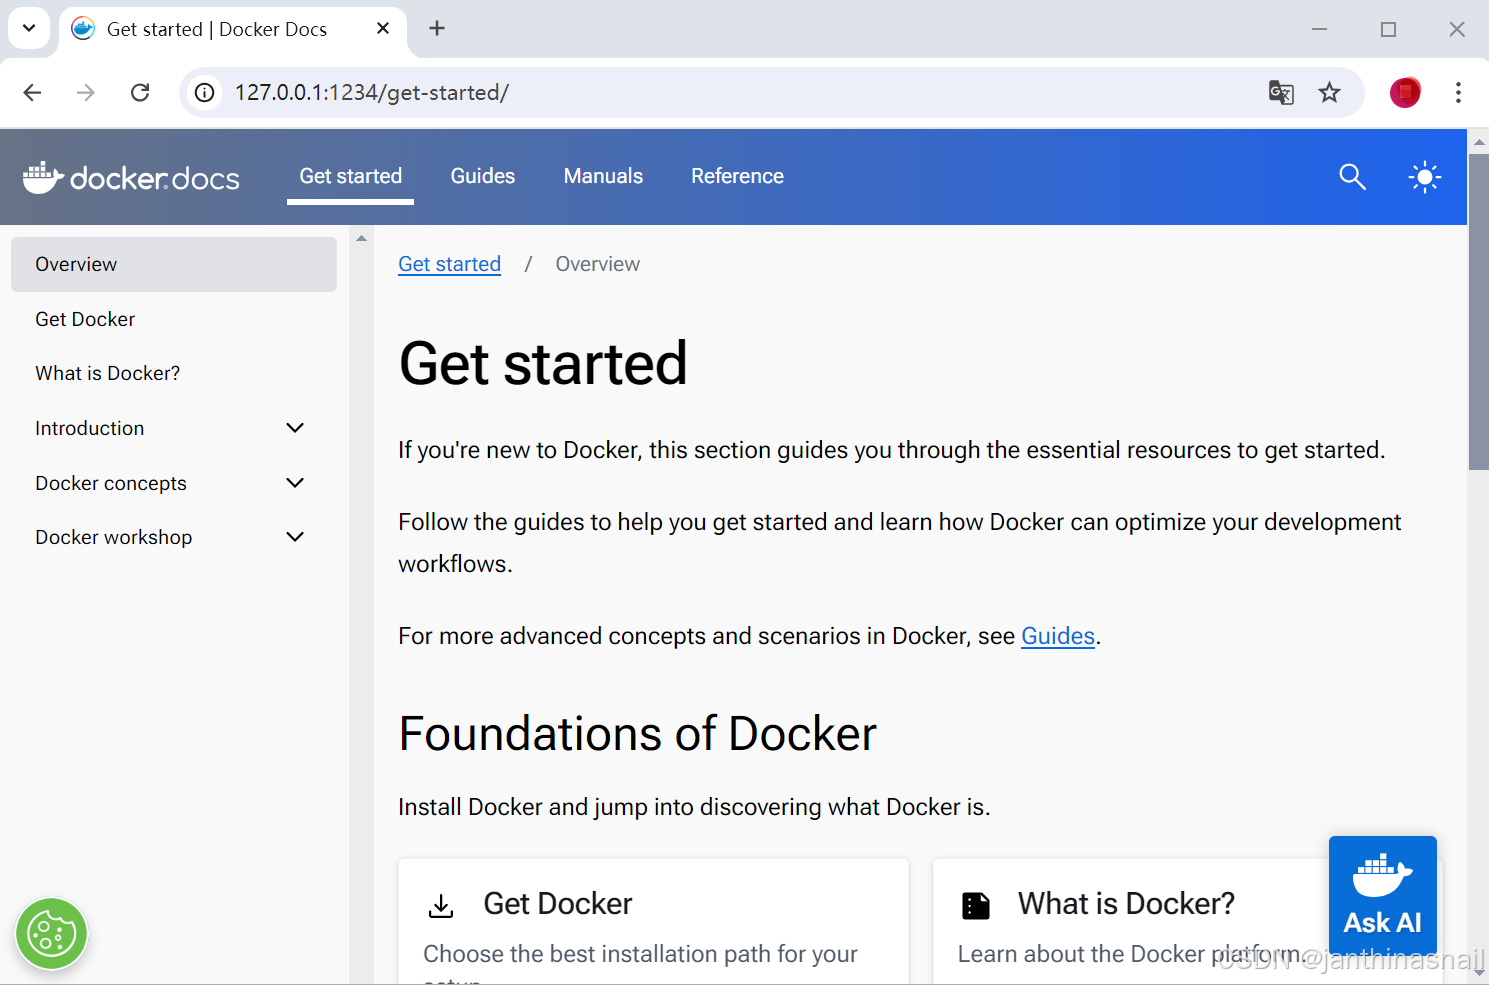Select Overview in the sidebar

tap(174, 264)
